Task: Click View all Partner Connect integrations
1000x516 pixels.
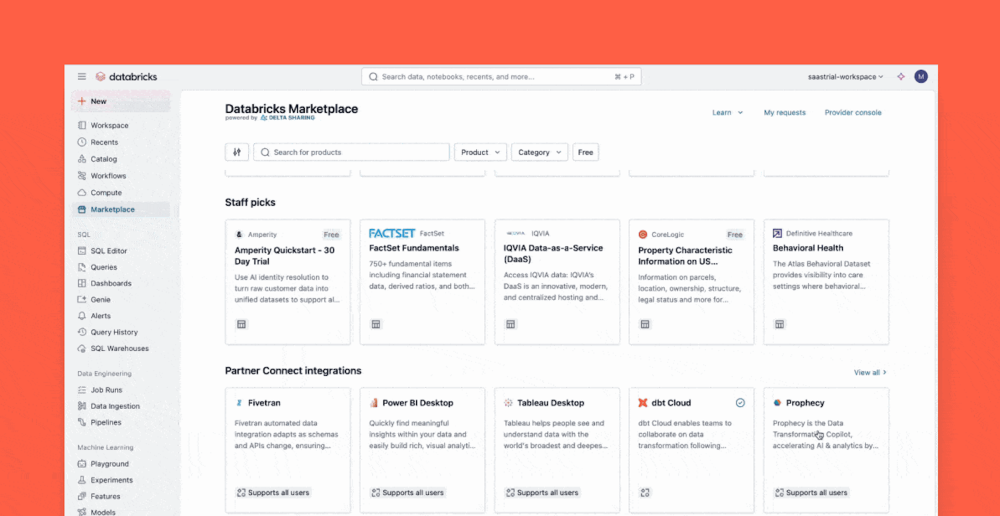Action: point(870,372)
